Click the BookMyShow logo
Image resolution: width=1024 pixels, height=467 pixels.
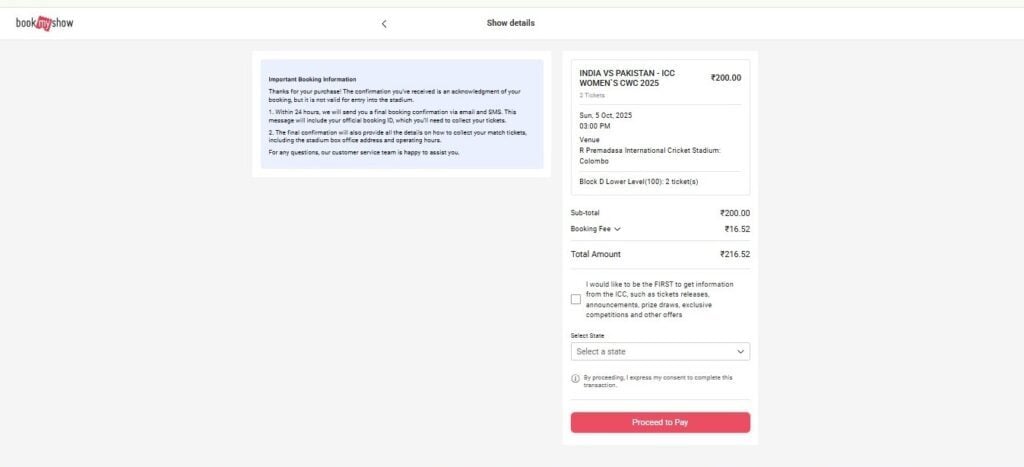(44, 24)
